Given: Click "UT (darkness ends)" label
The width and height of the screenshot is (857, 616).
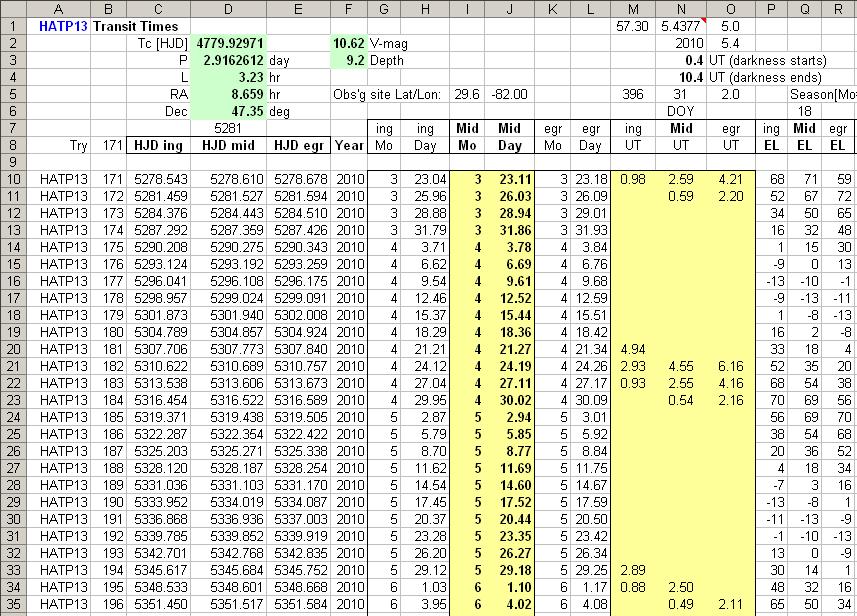Looking at the screenshot, I should 765,77.
